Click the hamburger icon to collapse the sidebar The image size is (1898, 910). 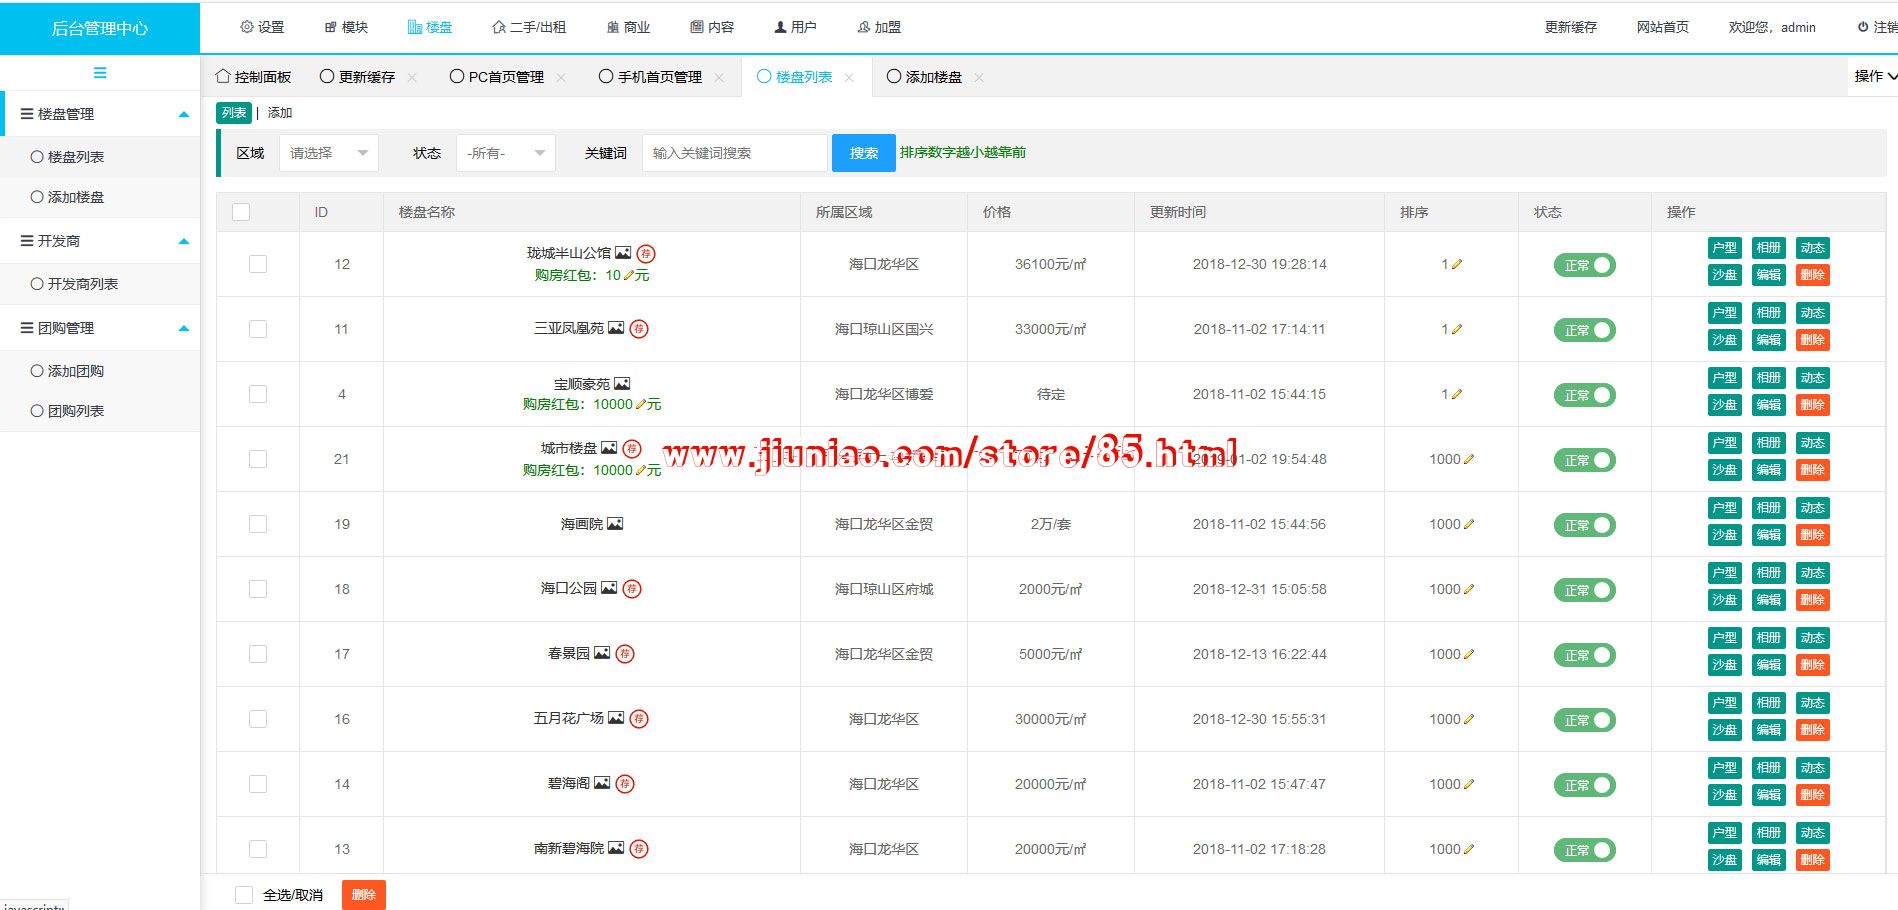point(100,73)
